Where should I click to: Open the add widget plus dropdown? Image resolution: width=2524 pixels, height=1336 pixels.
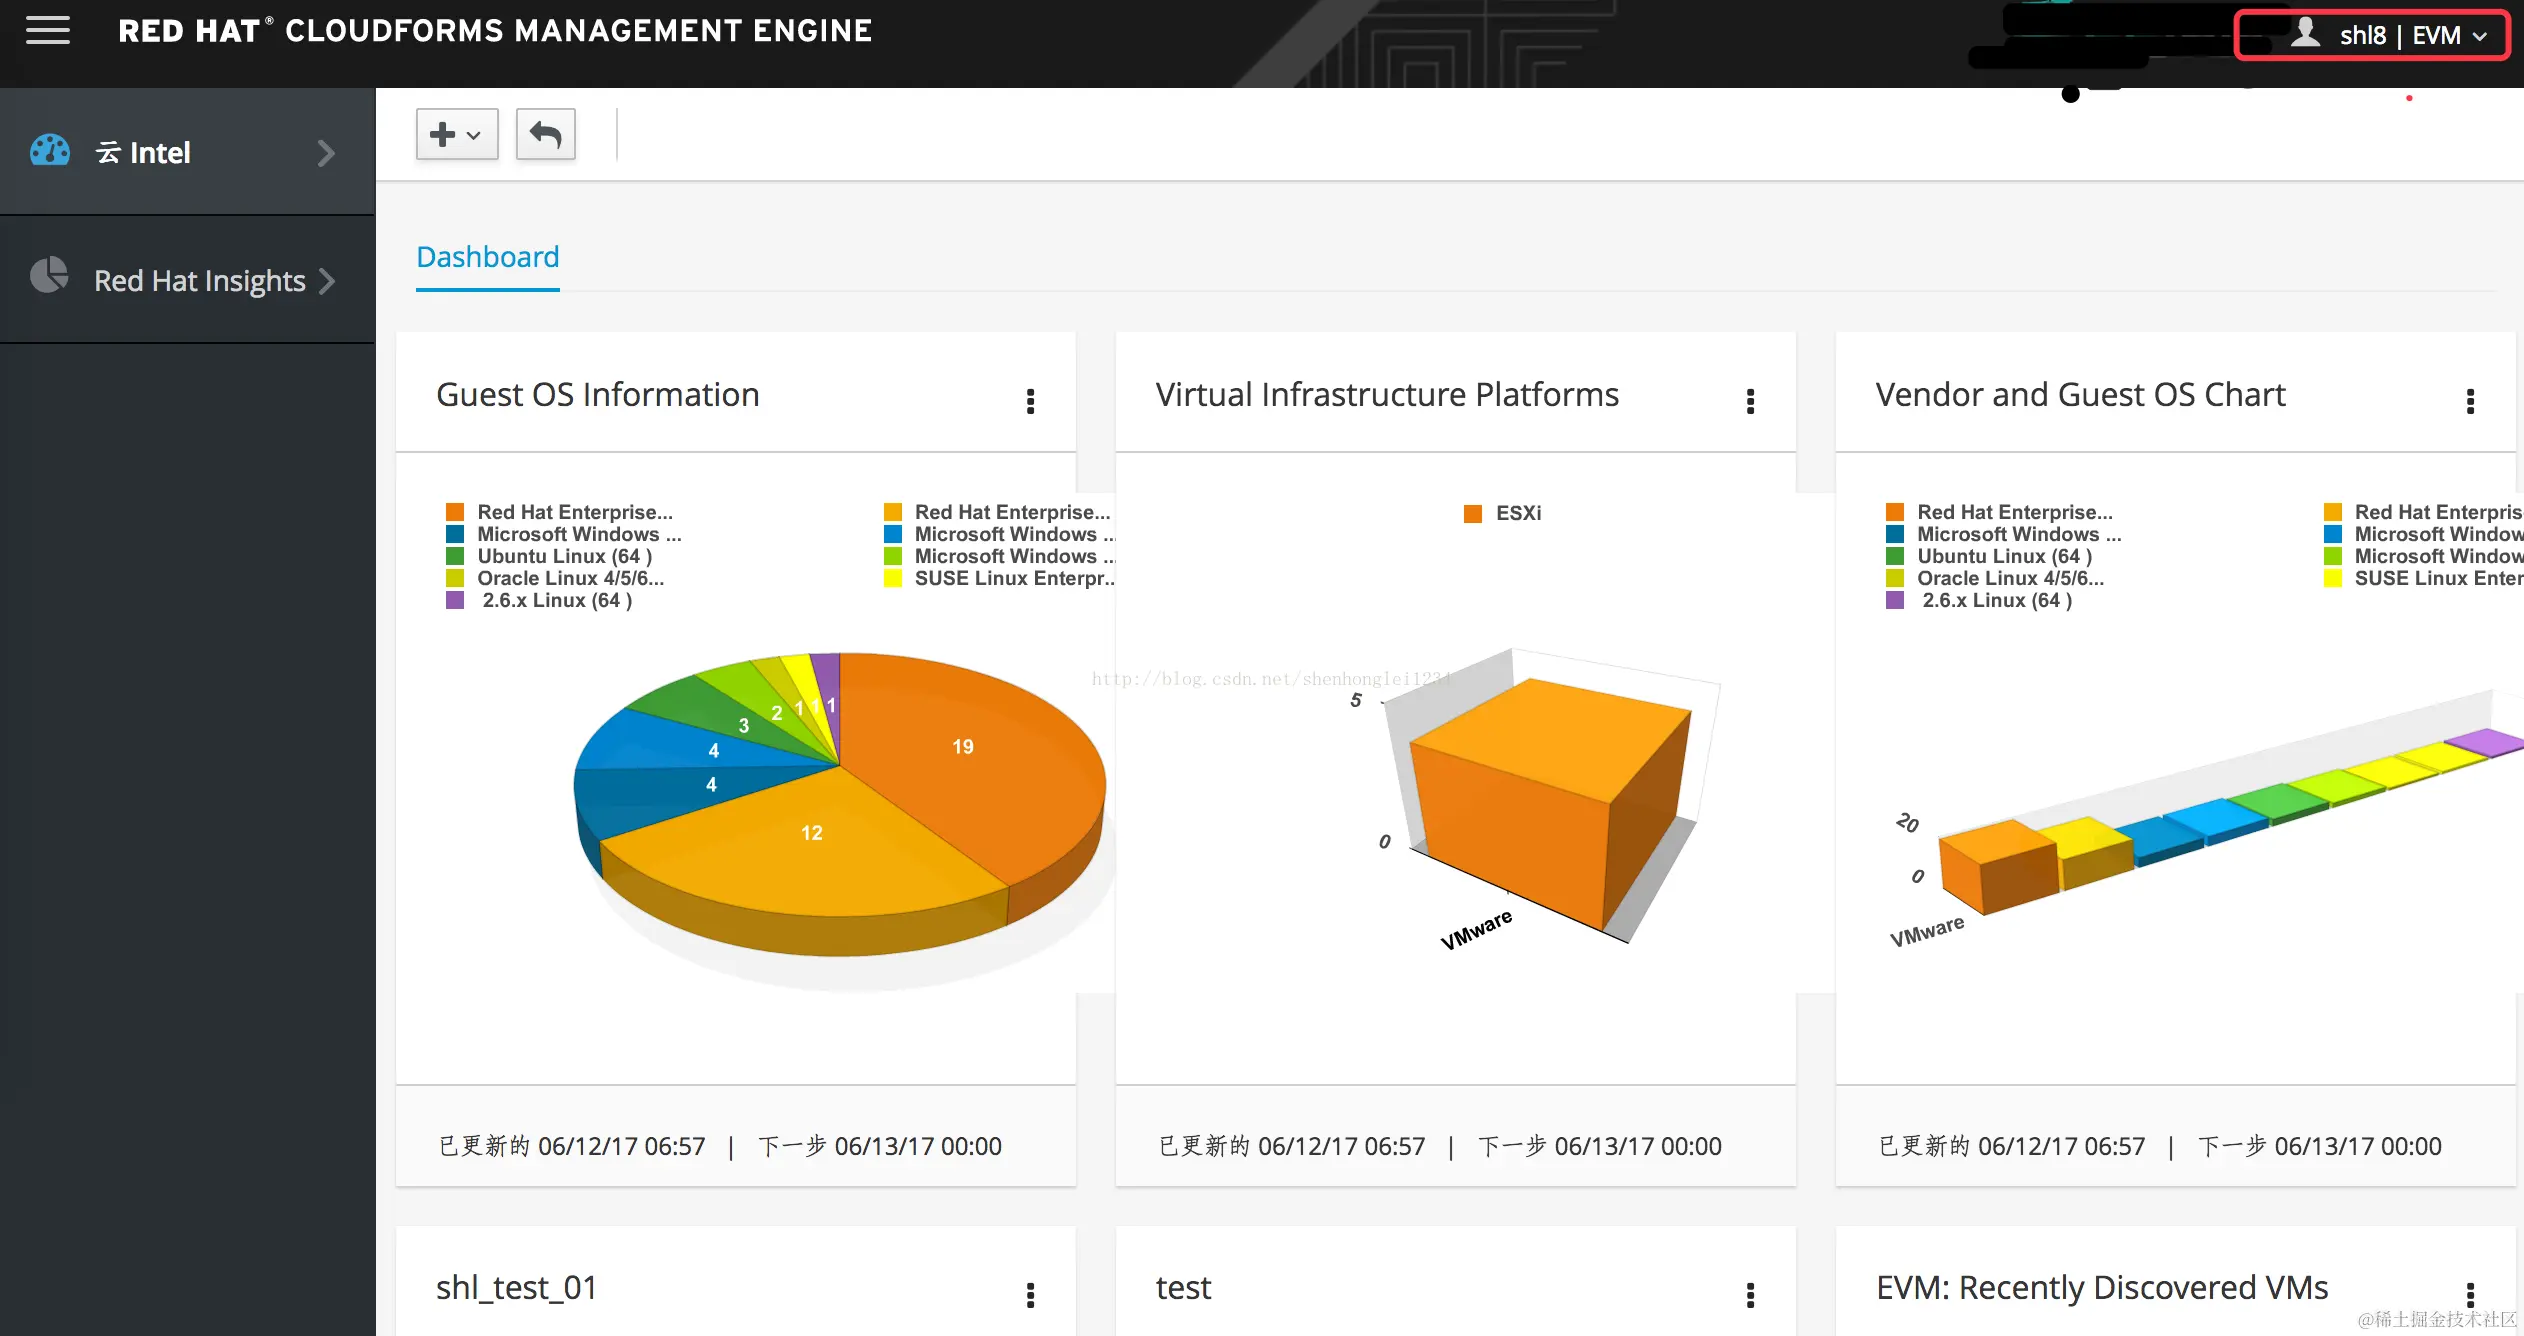[x=456, y=134]
